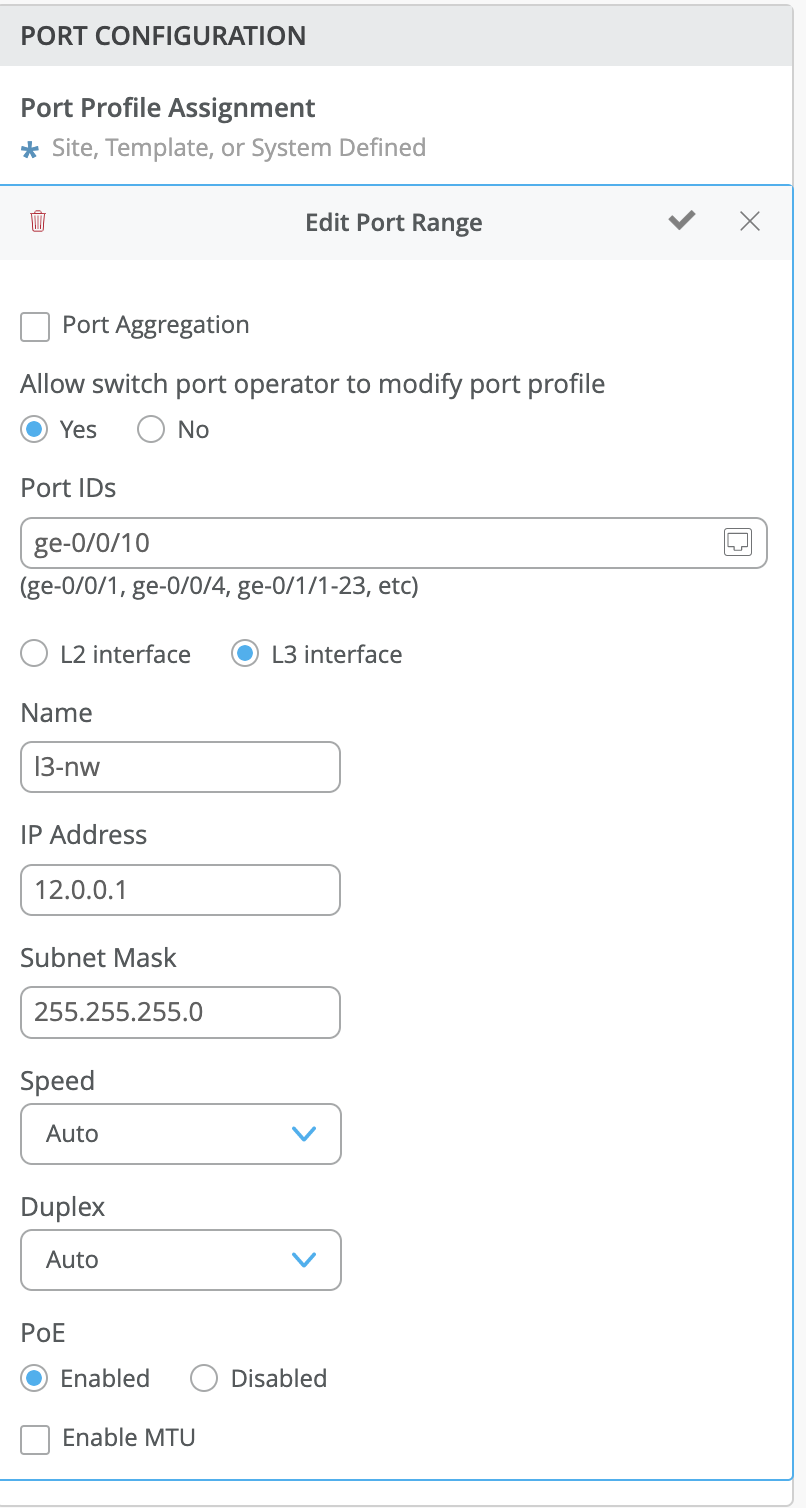Click the Subnet Mask input field
This screenshot has height=1508, width=806.
click(x=180, y=1013)
